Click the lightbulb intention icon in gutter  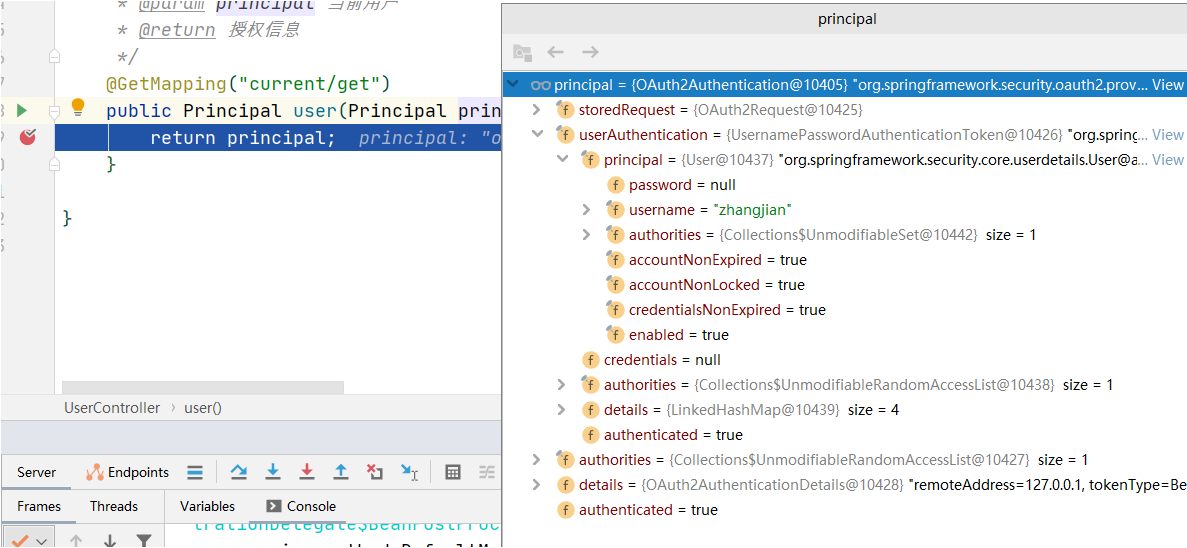[x=78, y=108]
